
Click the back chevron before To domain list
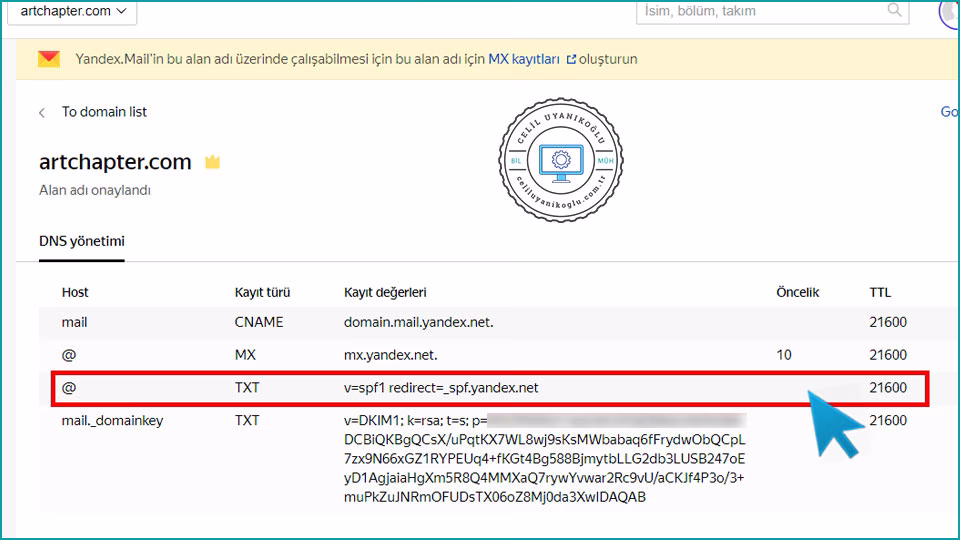click(42, 113)
